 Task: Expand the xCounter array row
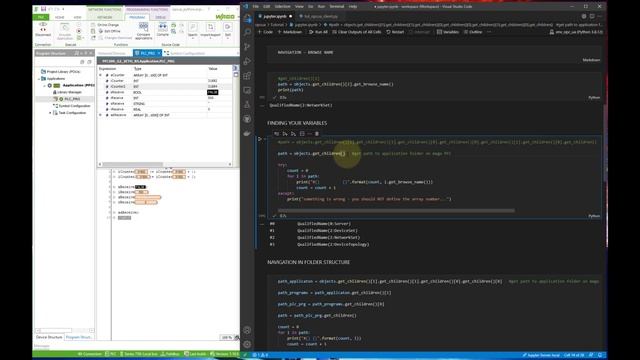tap(100, 75)
